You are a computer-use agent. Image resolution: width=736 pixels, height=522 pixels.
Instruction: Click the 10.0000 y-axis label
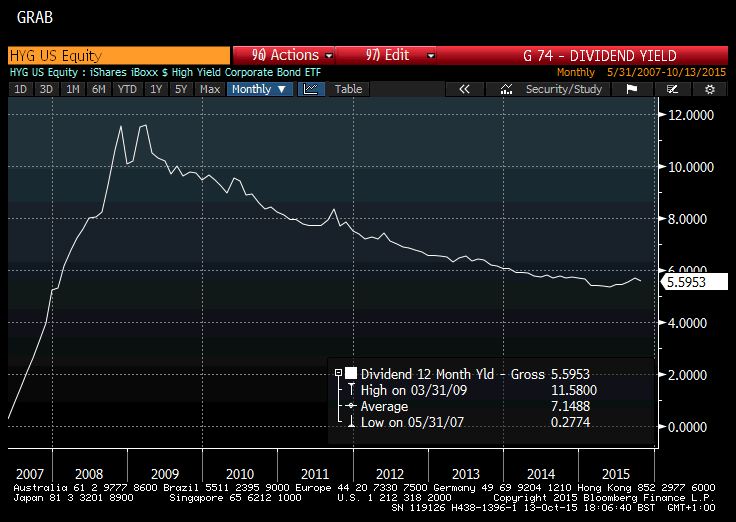(x=690, y=167)
